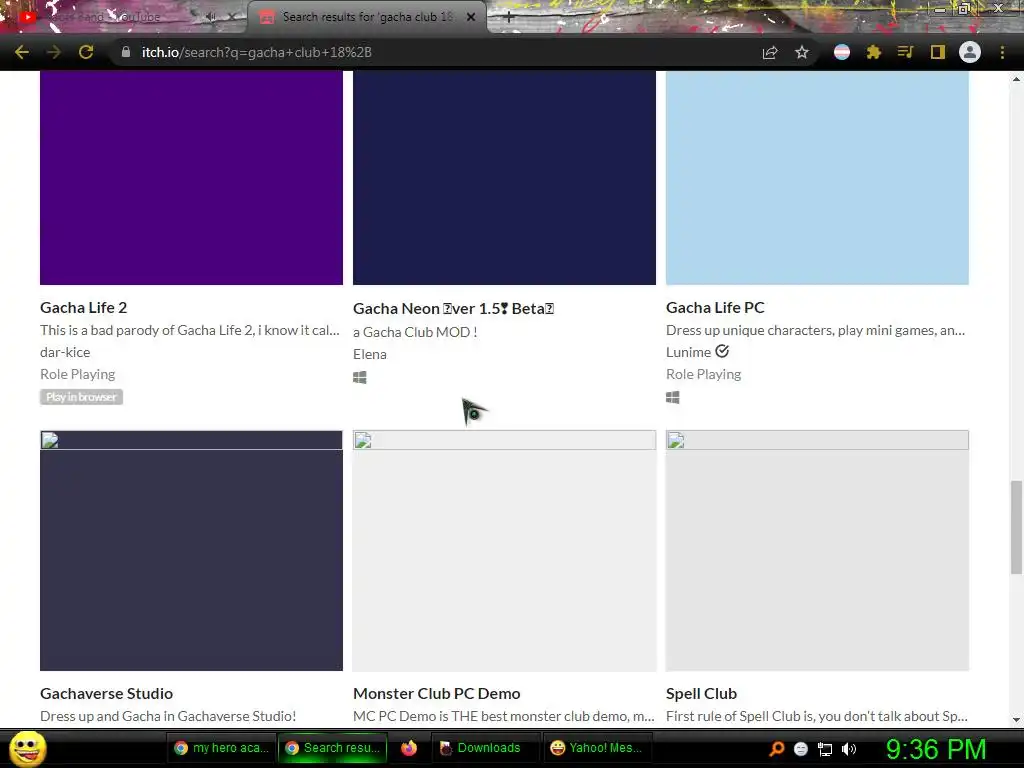Click the 'First rule of Spell Club' description
Viewport: 1024px width, 768px height.
point(817,716)
